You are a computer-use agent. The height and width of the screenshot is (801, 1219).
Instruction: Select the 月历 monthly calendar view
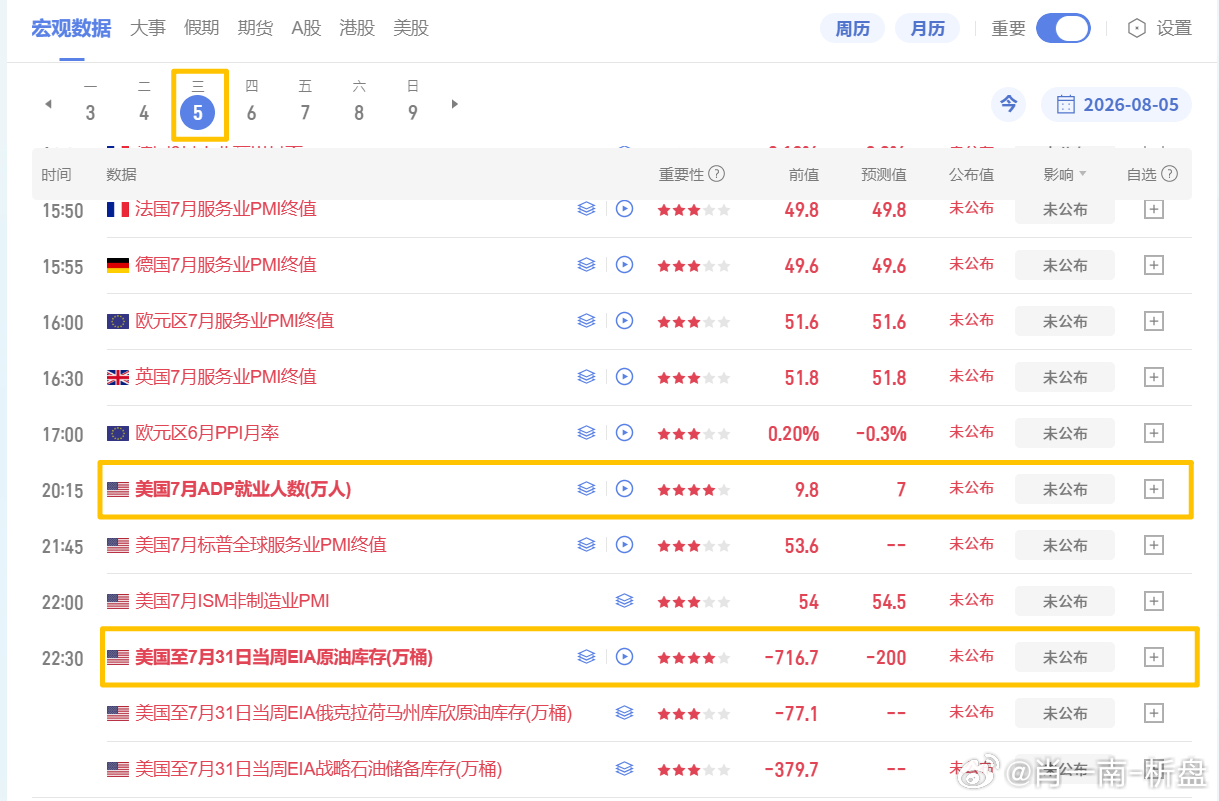(x=927, y=28)
